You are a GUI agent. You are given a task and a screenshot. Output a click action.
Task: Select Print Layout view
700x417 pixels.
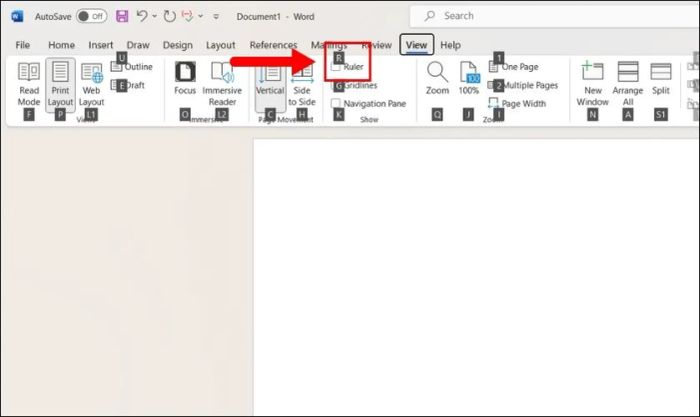click(x=60, y=84)
